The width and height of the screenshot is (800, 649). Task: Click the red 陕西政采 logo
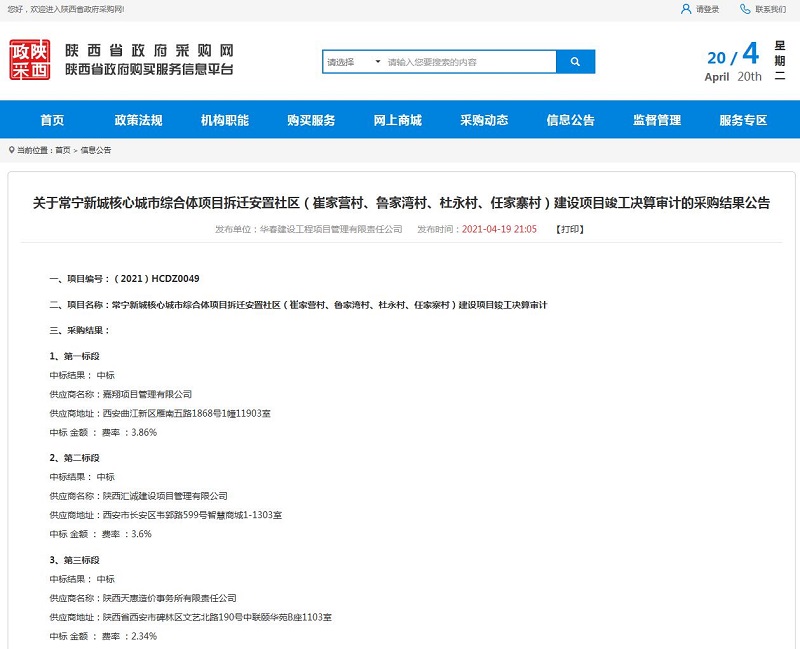[x=30, y=60]
